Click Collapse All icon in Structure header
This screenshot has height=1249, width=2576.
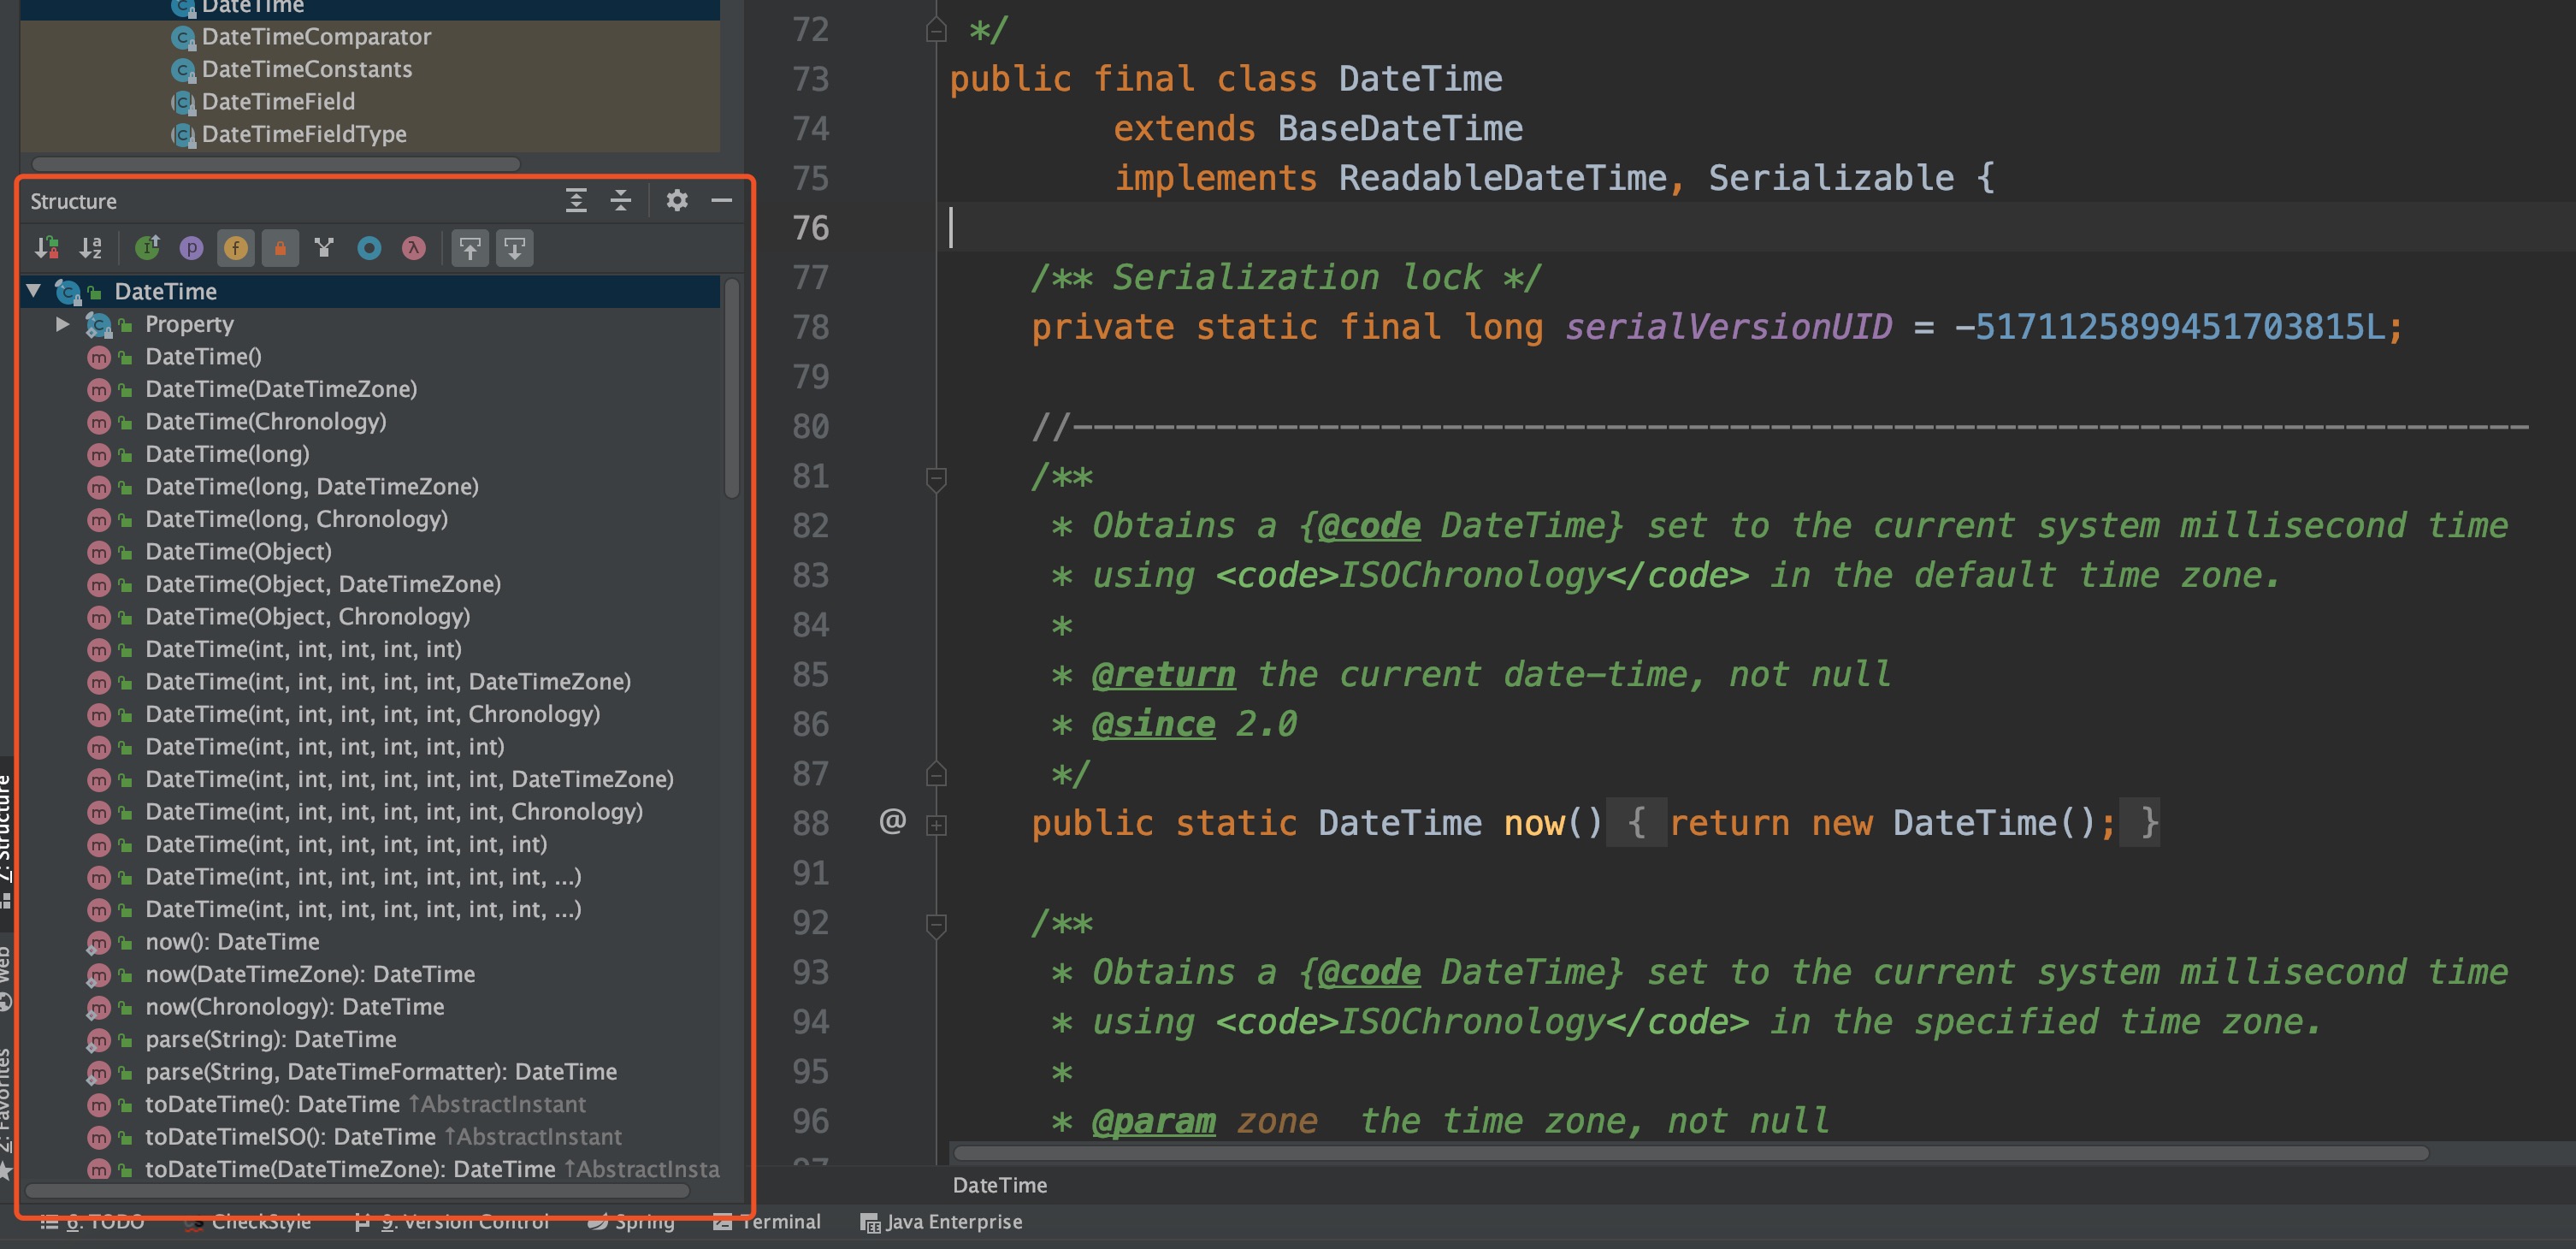pyautogui.click(x=621, y=201)
